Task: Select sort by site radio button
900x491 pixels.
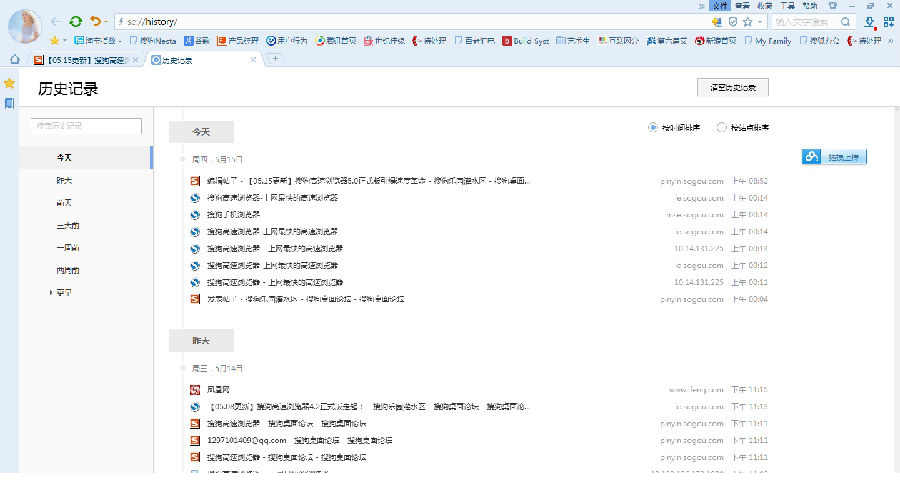Action: 721,127
